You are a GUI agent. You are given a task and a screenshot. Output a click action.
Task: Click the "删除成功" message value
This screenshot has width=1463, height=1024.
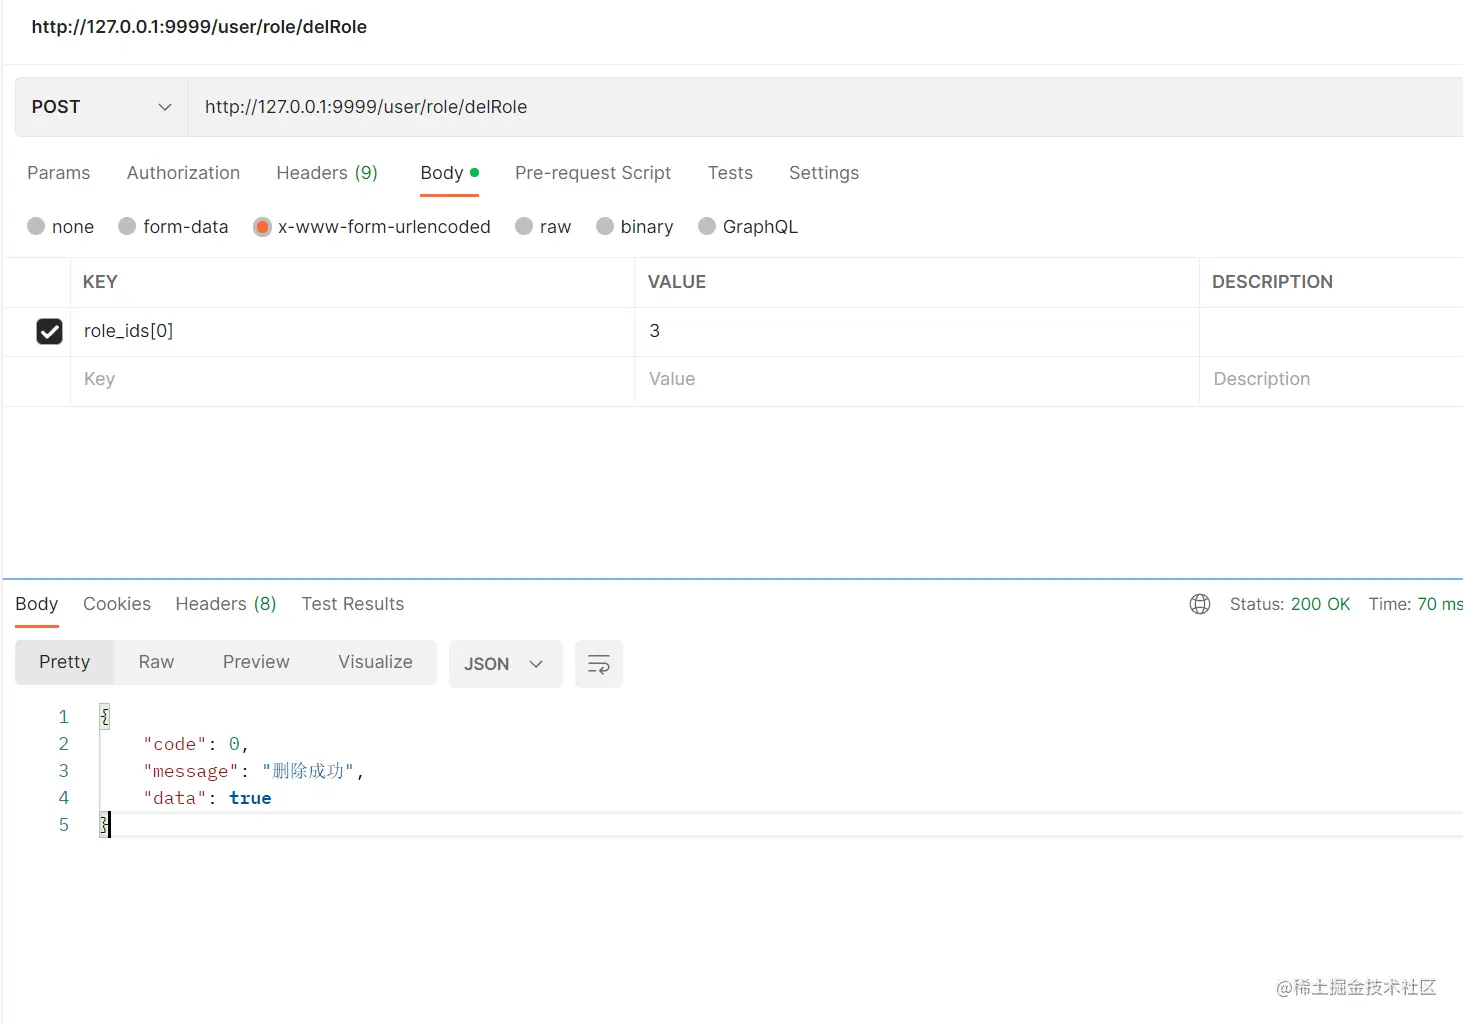pos(308,771)
